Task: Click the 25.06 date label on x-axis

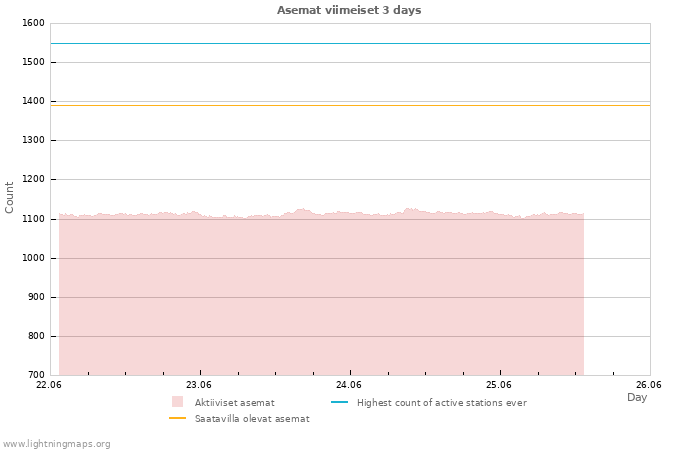Action: coord(499,384)
